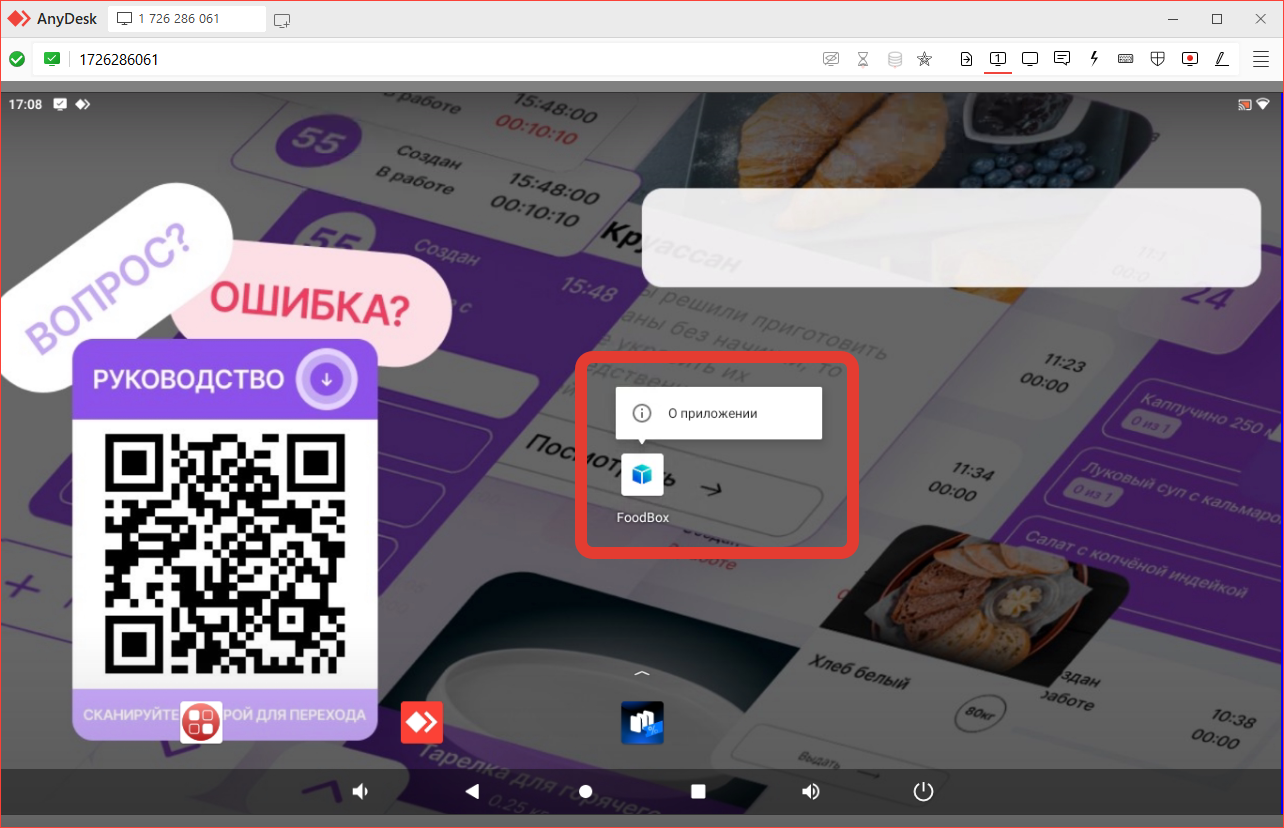Tap the Android back triangle button

(473, 792)
